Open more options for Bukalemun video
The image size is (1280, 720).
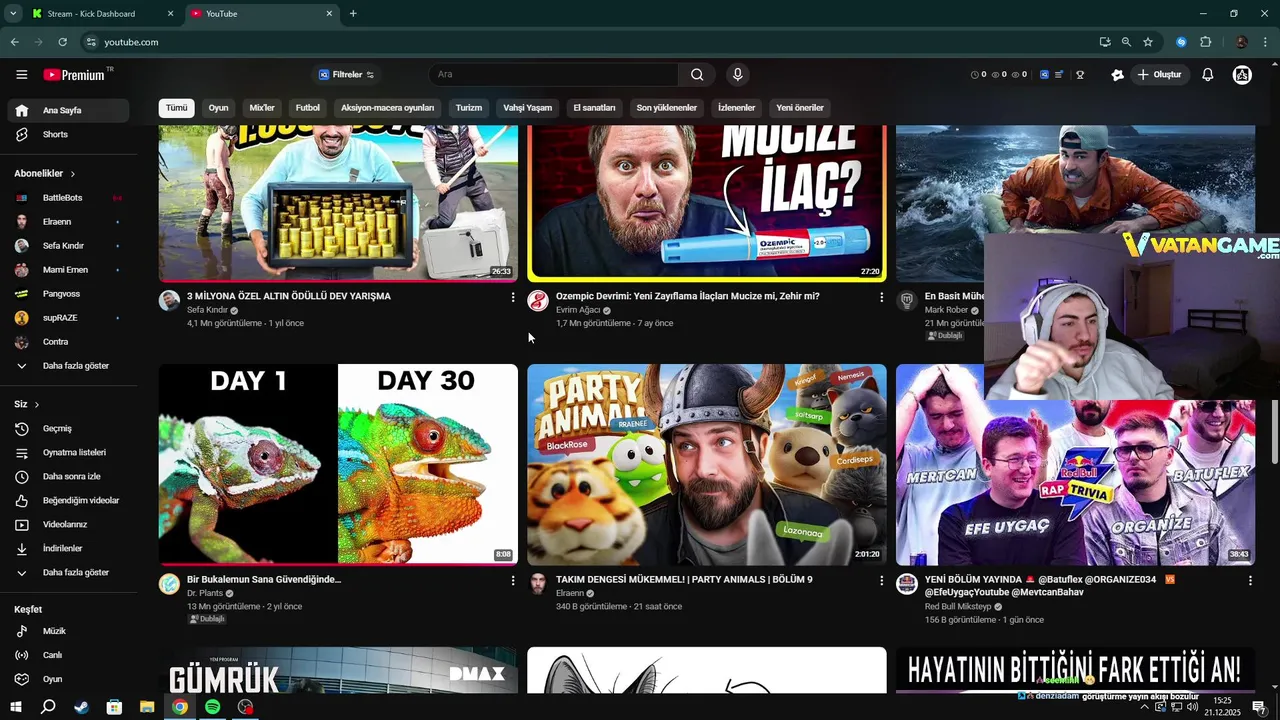[x=513, y=580]
